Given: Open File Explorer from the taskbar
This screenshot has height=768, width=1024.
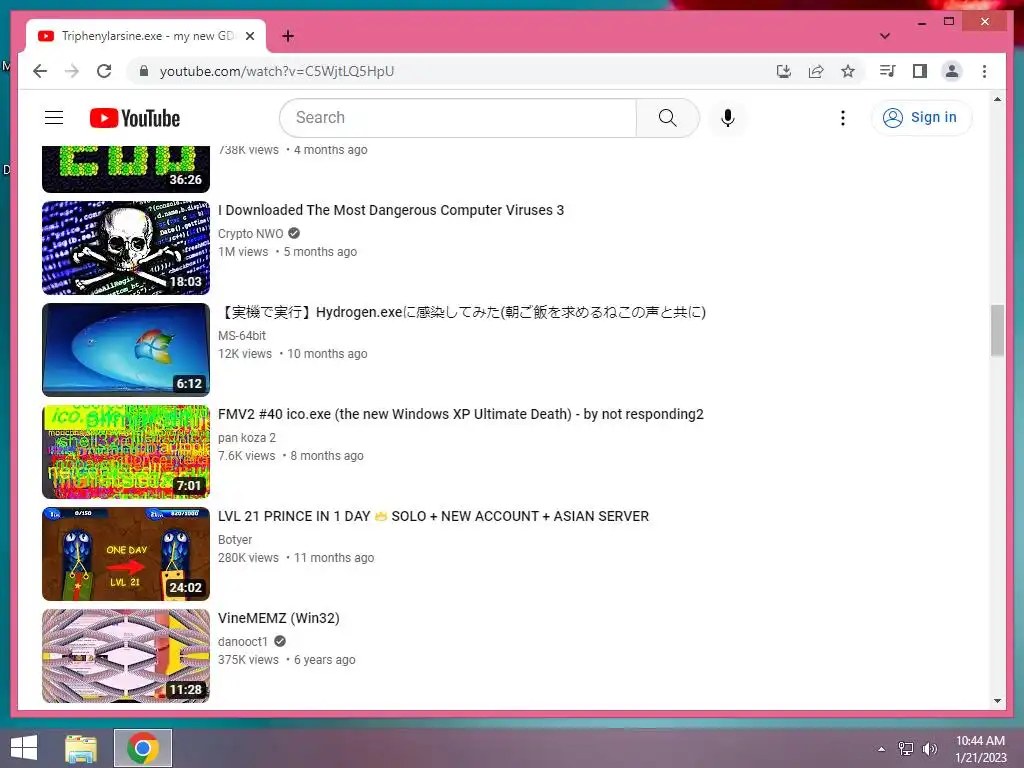Looking at the screenshot, I should coord(81,748).
